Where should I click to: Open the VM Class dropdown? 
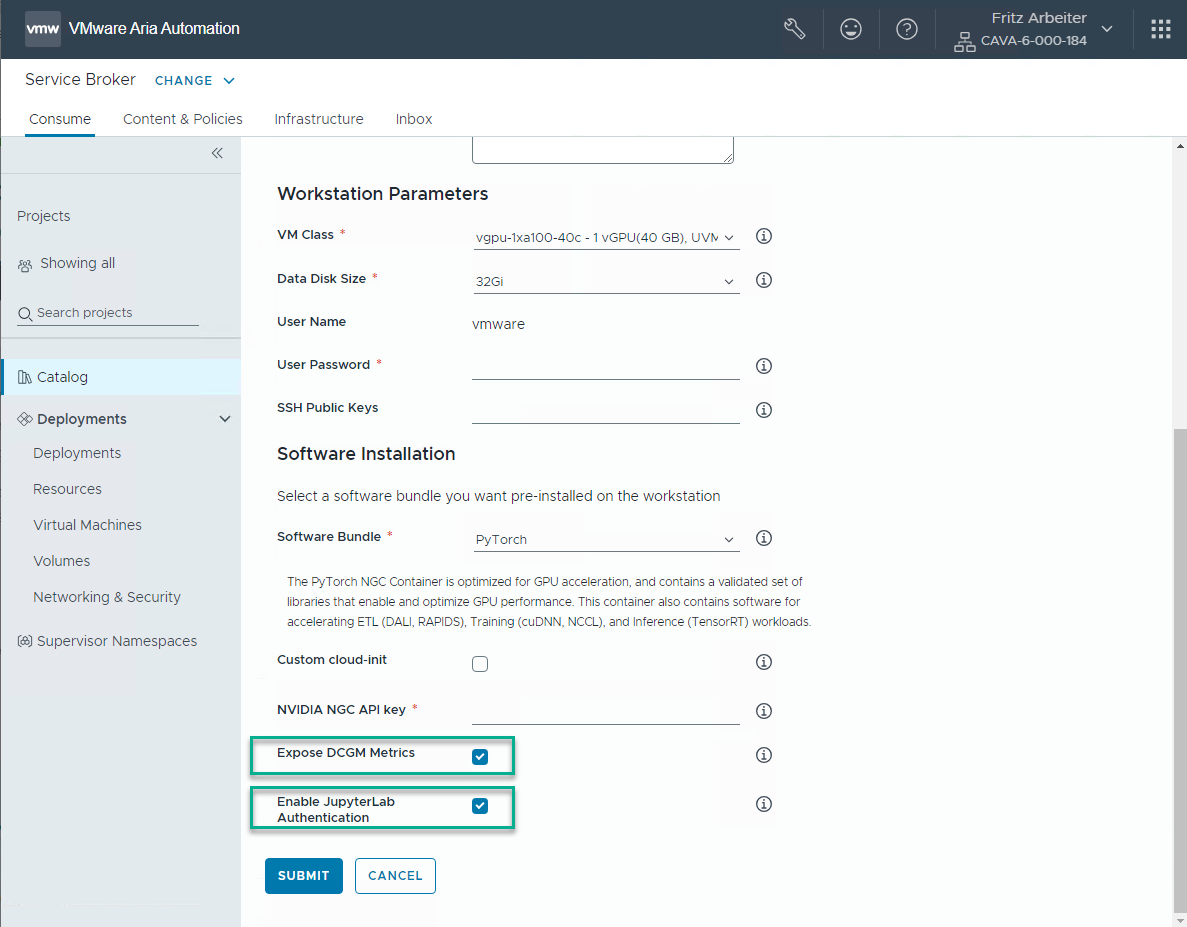606,238
